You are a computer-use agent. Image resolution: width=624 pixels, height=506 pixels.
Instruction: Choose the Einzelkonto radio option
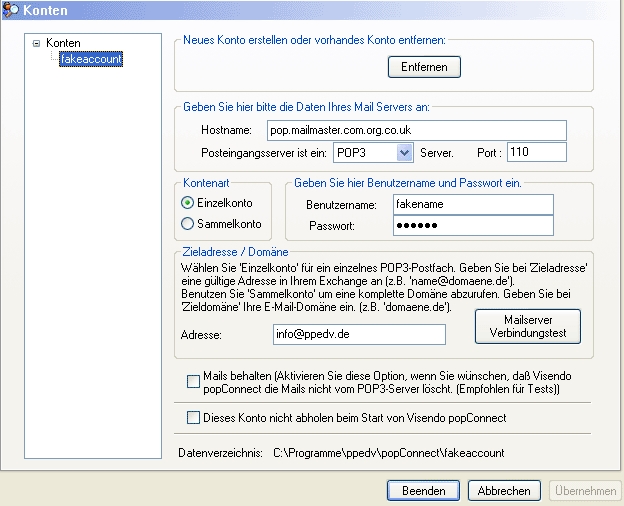pyautogui.click(x=187, y=203)
